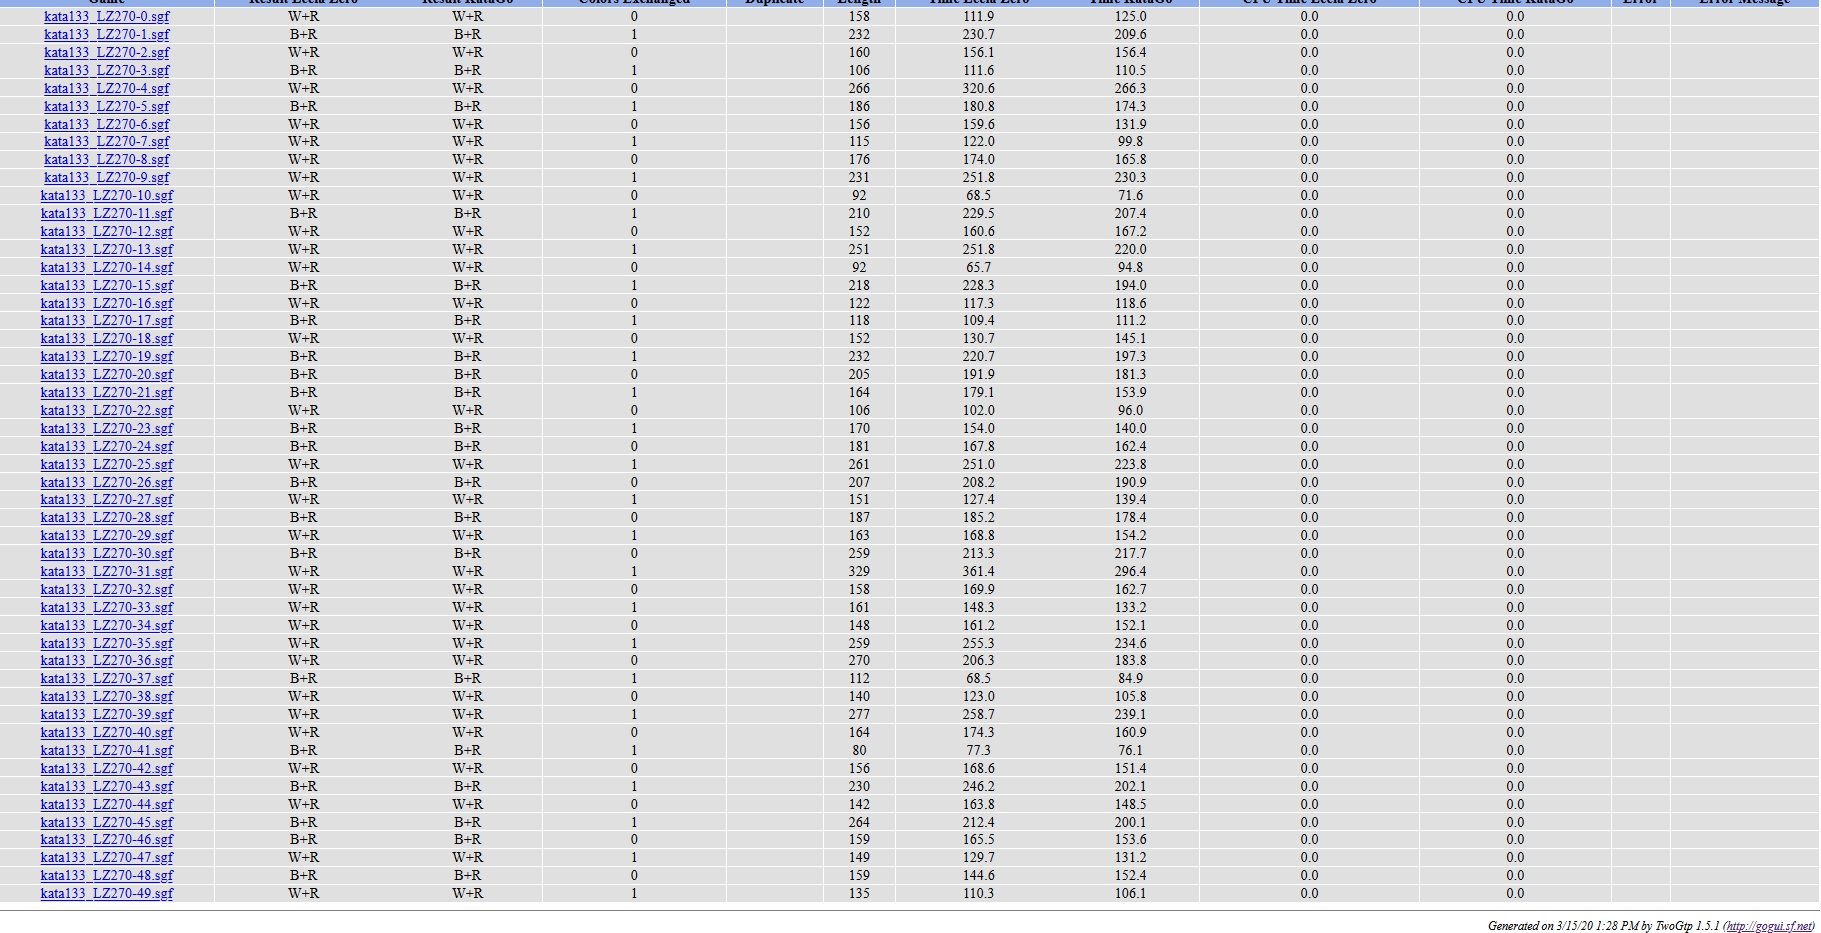Open the kata133_LZ270-49.sgf game record

tap(106, 894)
